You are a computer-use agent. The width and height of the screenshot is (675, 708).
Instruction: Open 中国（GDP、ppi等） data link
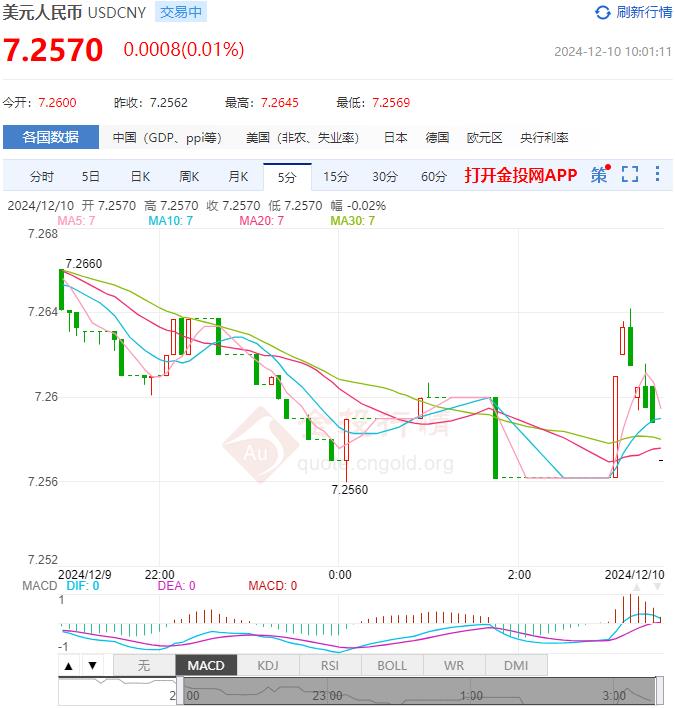[x=167, y=137]
